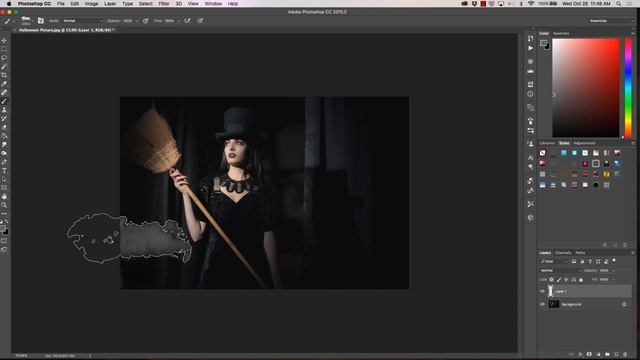Create a new layer

tap(616, 354)
